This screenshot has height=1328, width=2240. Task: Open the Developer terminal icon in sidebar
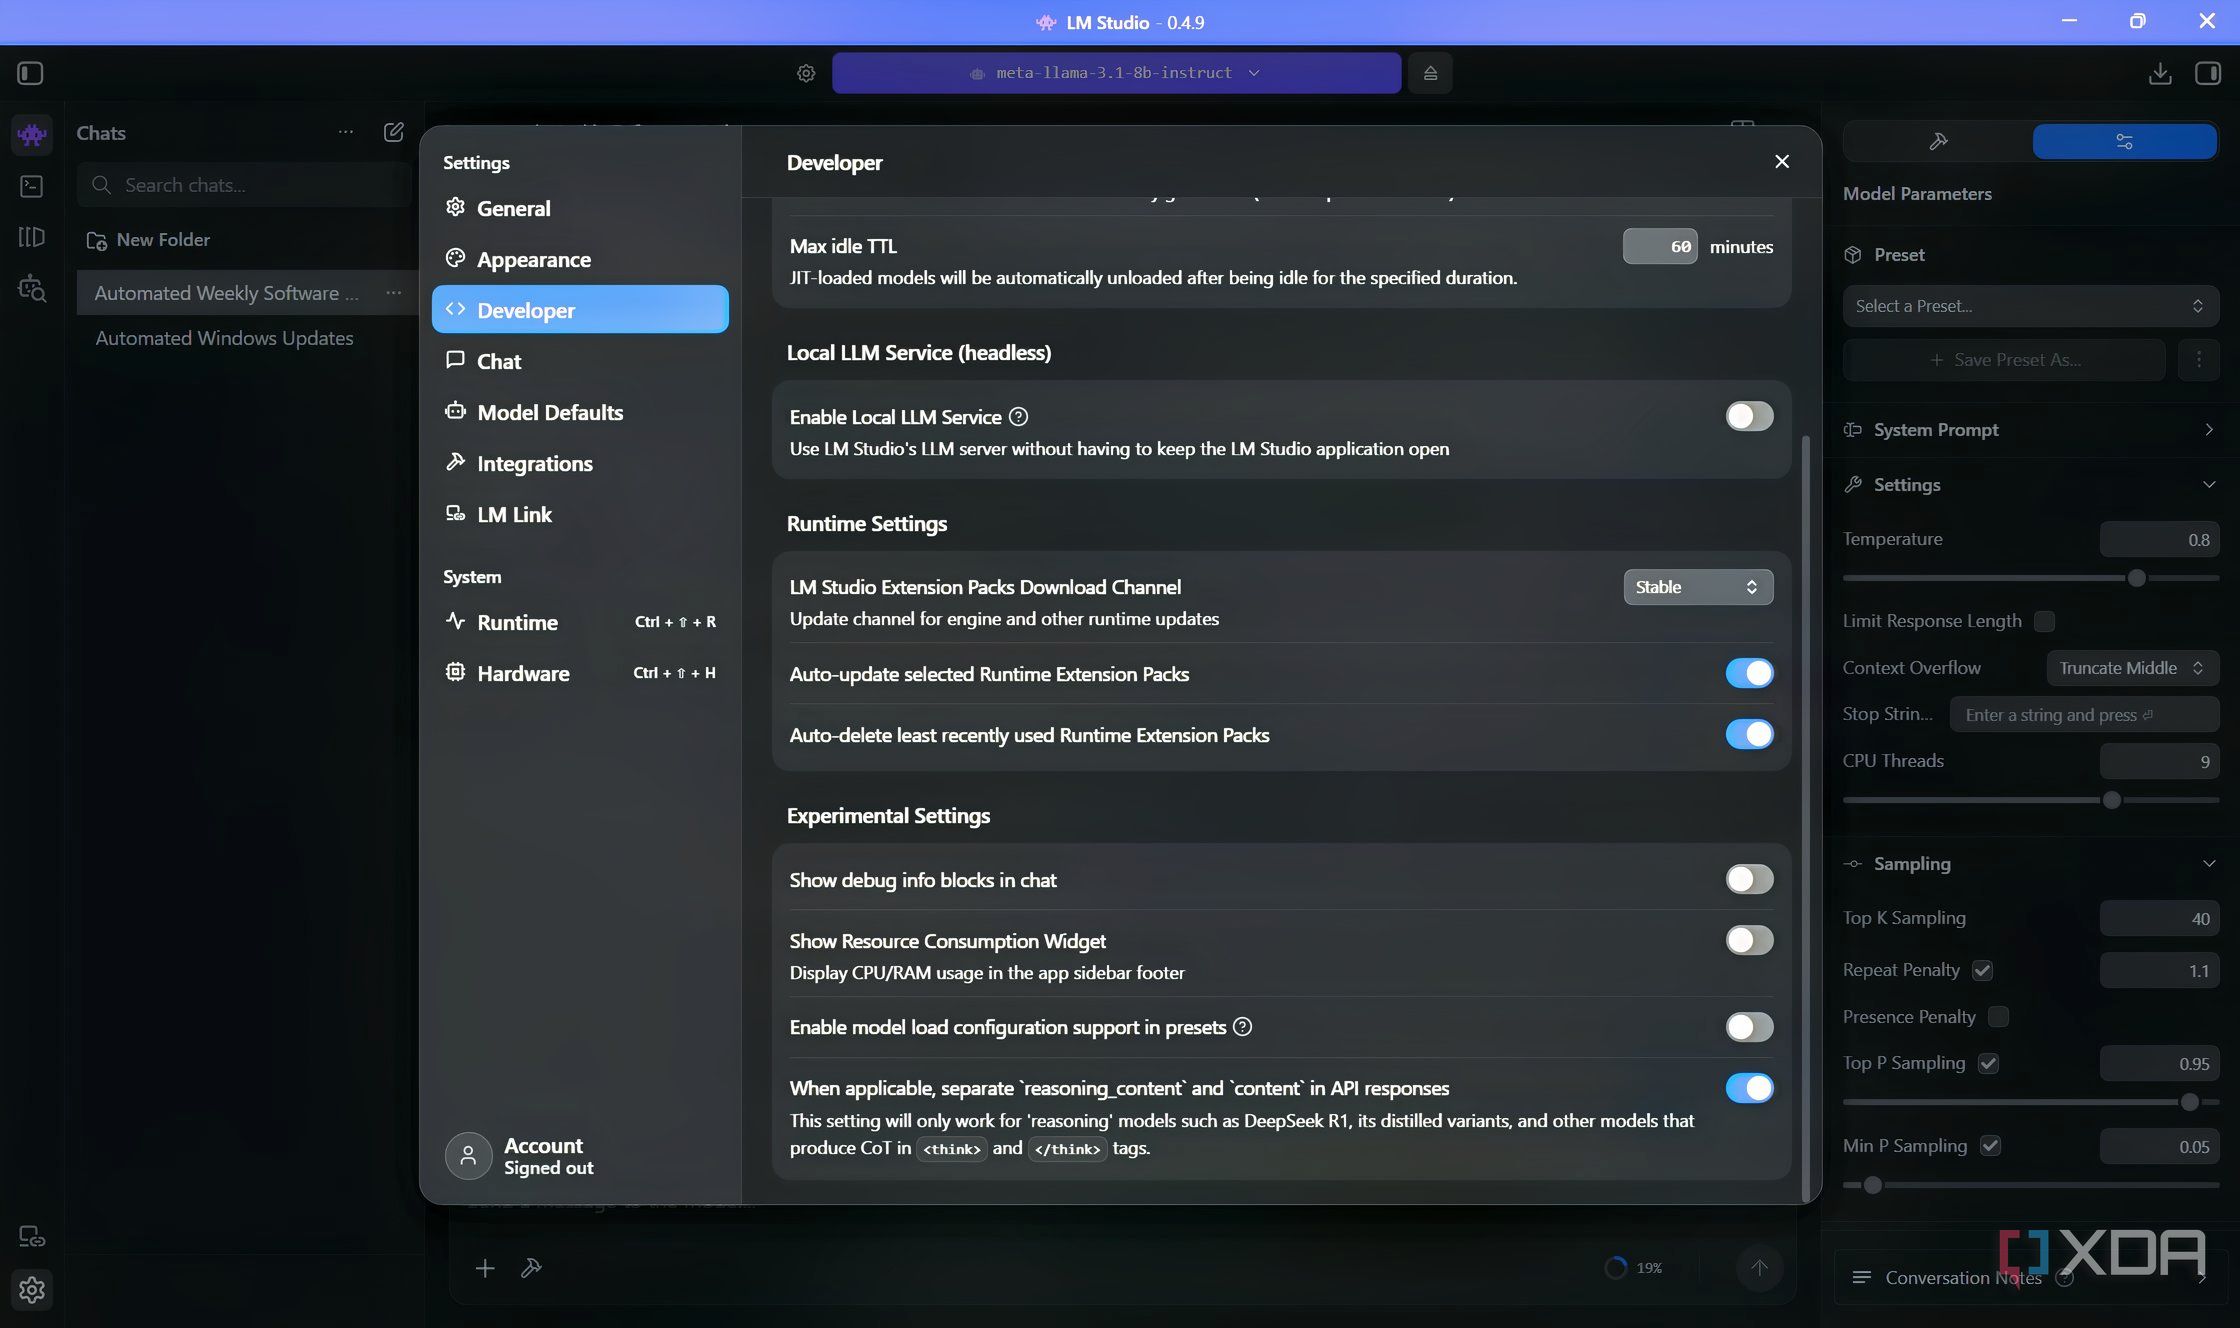pos(32,186)
